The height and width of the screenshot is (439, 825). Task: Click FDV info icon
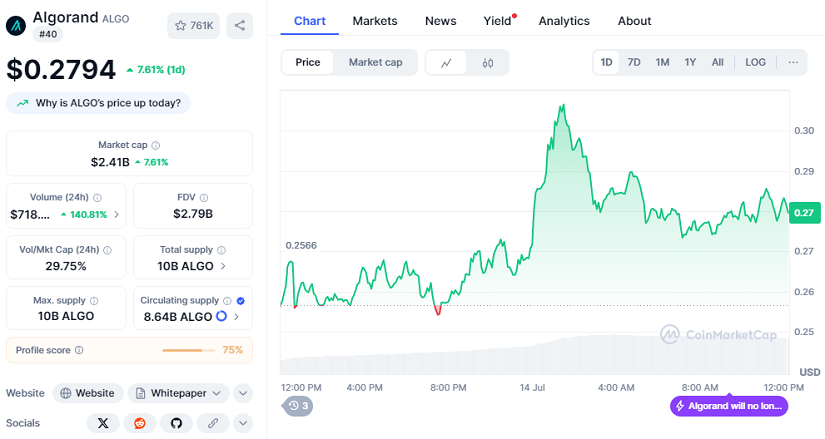click(x=204, y=198)
